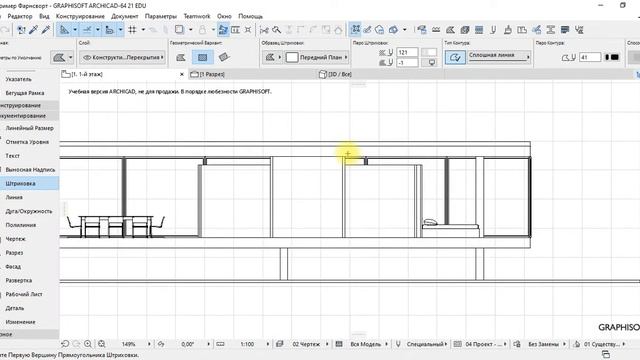Toggle the suspend groups icon
640x360 pixels.
(x=223, y=30)
